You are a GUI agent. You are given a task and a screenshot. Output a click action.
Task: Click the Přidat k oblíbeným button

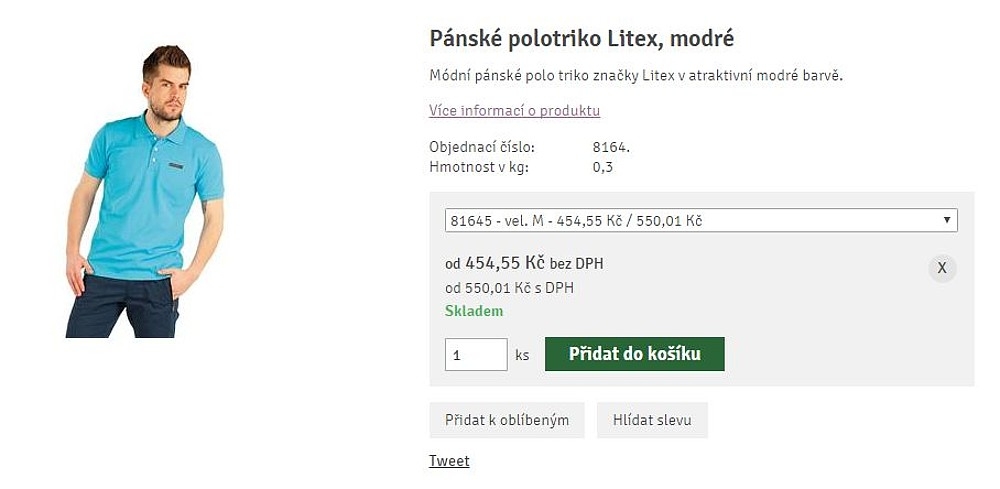click(507, 420)
